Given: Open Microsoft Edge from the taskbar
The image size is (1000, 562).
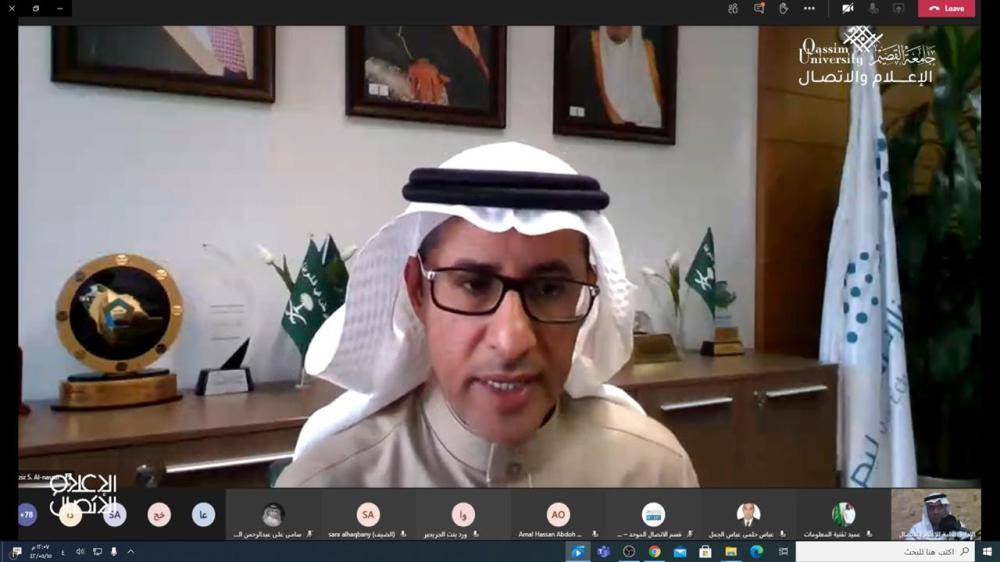Looking at the screenshot, I should coord(757,551).
